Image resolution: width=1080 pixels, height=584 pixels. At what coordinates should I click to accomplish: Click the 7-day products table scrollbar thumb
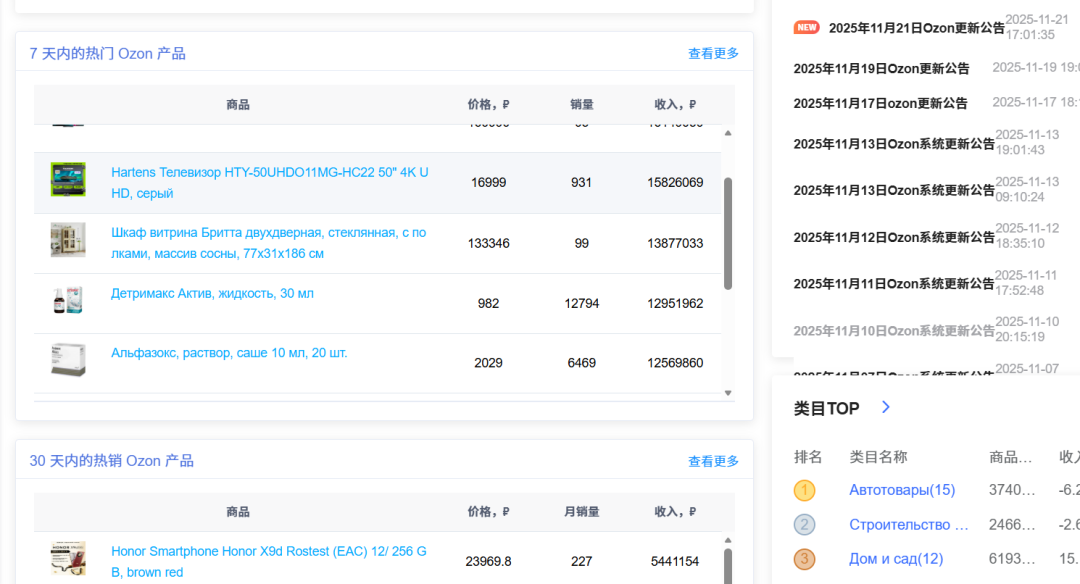(728, 233)
